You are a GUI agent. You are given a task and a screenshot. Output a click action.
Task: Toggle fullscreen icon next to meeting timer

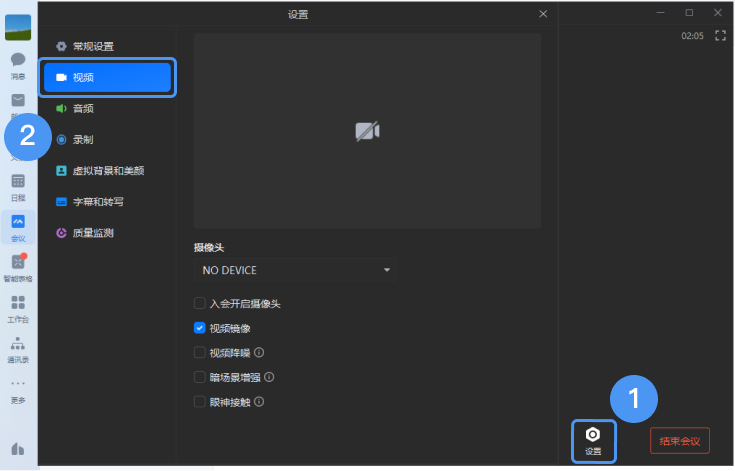720,36
